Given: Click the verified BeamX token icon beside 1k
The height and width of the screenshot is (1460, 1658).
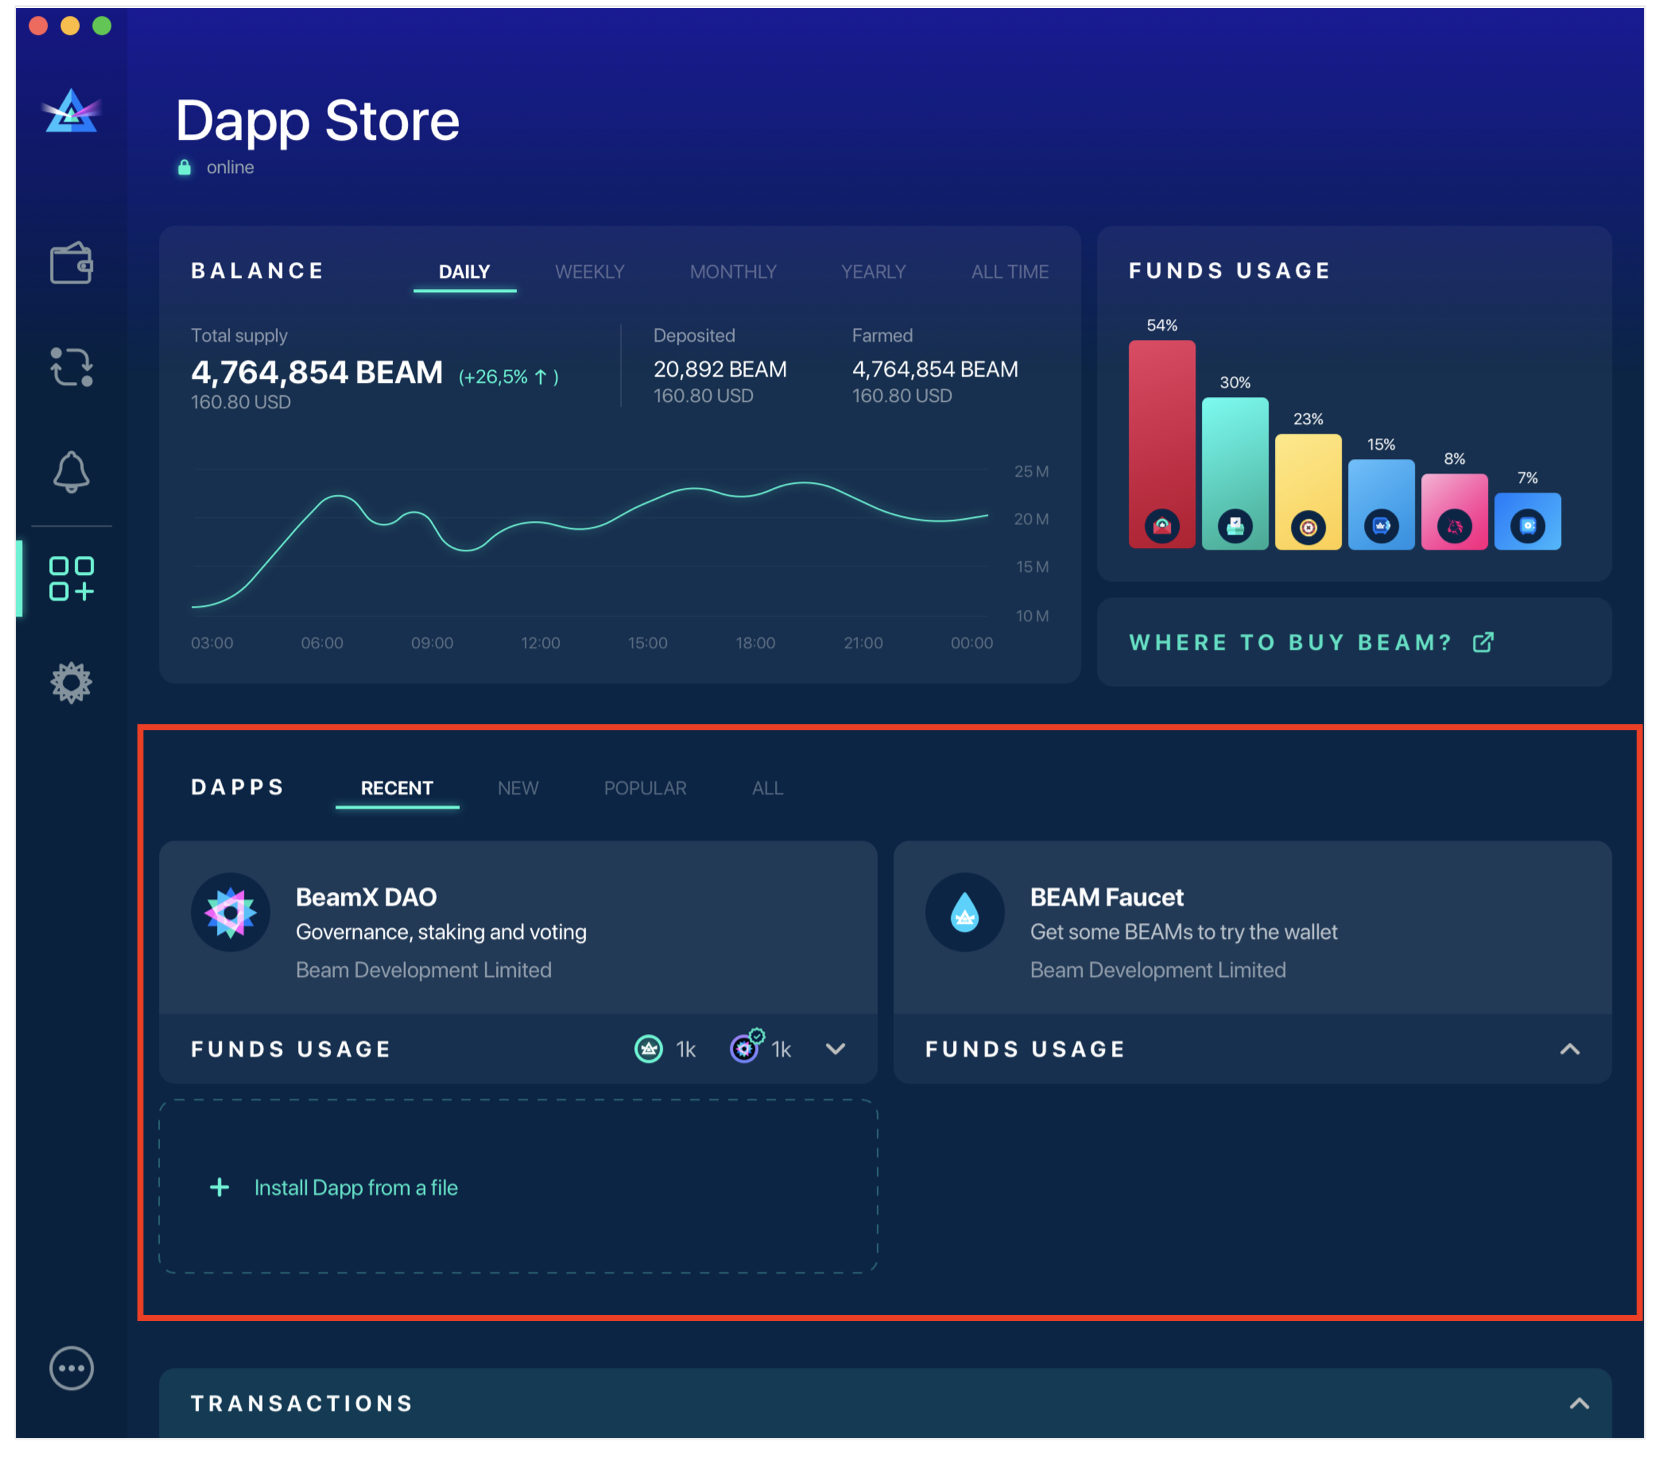Looking at the screenshot, I should [744, 1048].
